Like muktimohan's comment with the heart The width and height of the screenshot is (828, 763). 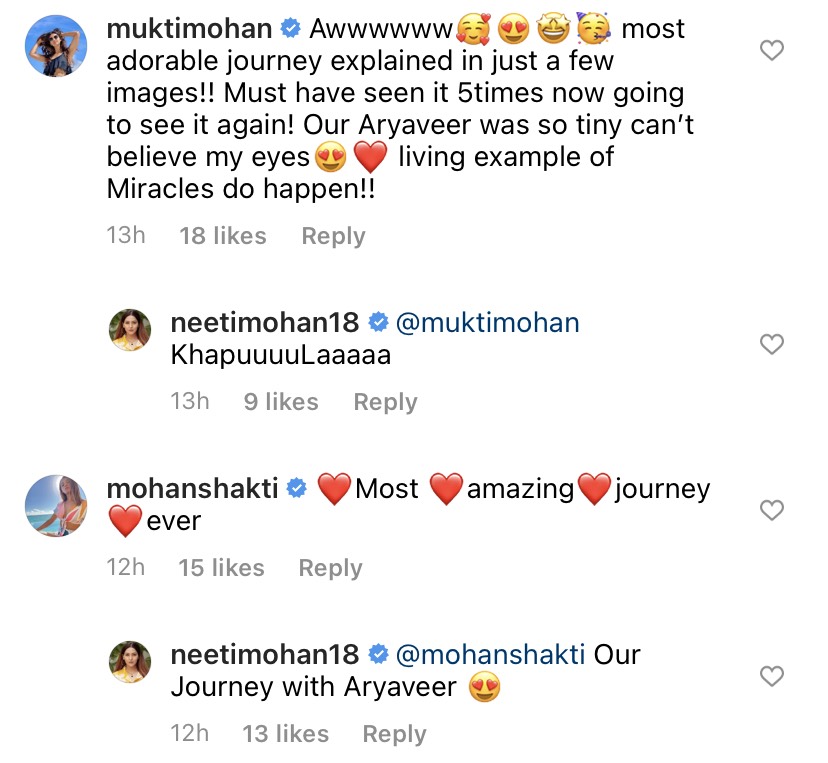pos(772,51)
